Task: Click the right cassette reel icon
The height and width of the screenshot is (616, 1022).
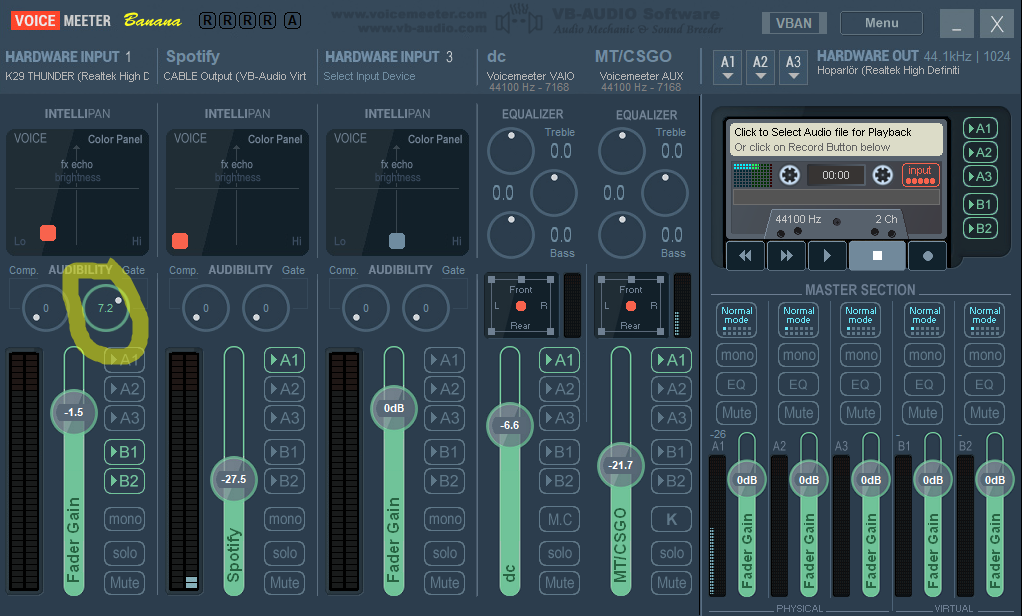Action: click(x=883, y=175)
